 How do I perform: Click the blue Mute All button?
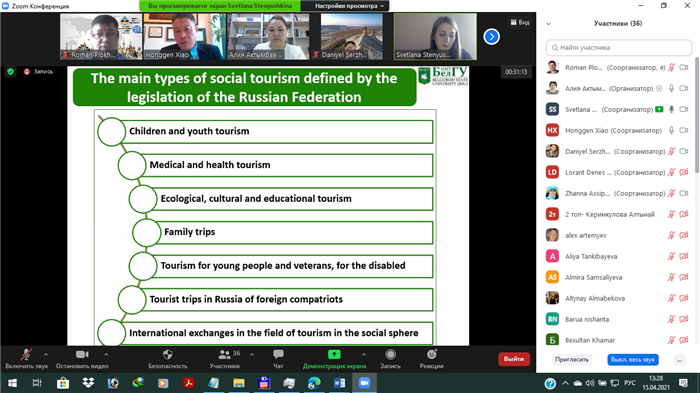633,360
